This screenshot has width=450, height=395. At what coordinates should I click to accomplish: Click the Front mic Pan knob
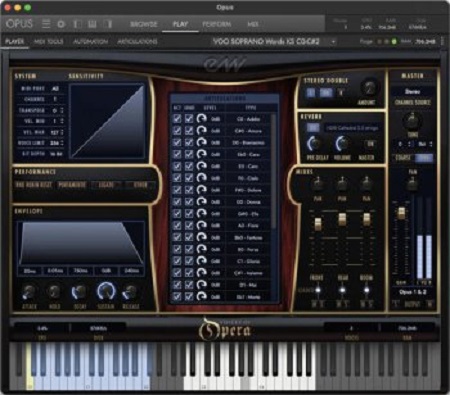pos(318,184)
